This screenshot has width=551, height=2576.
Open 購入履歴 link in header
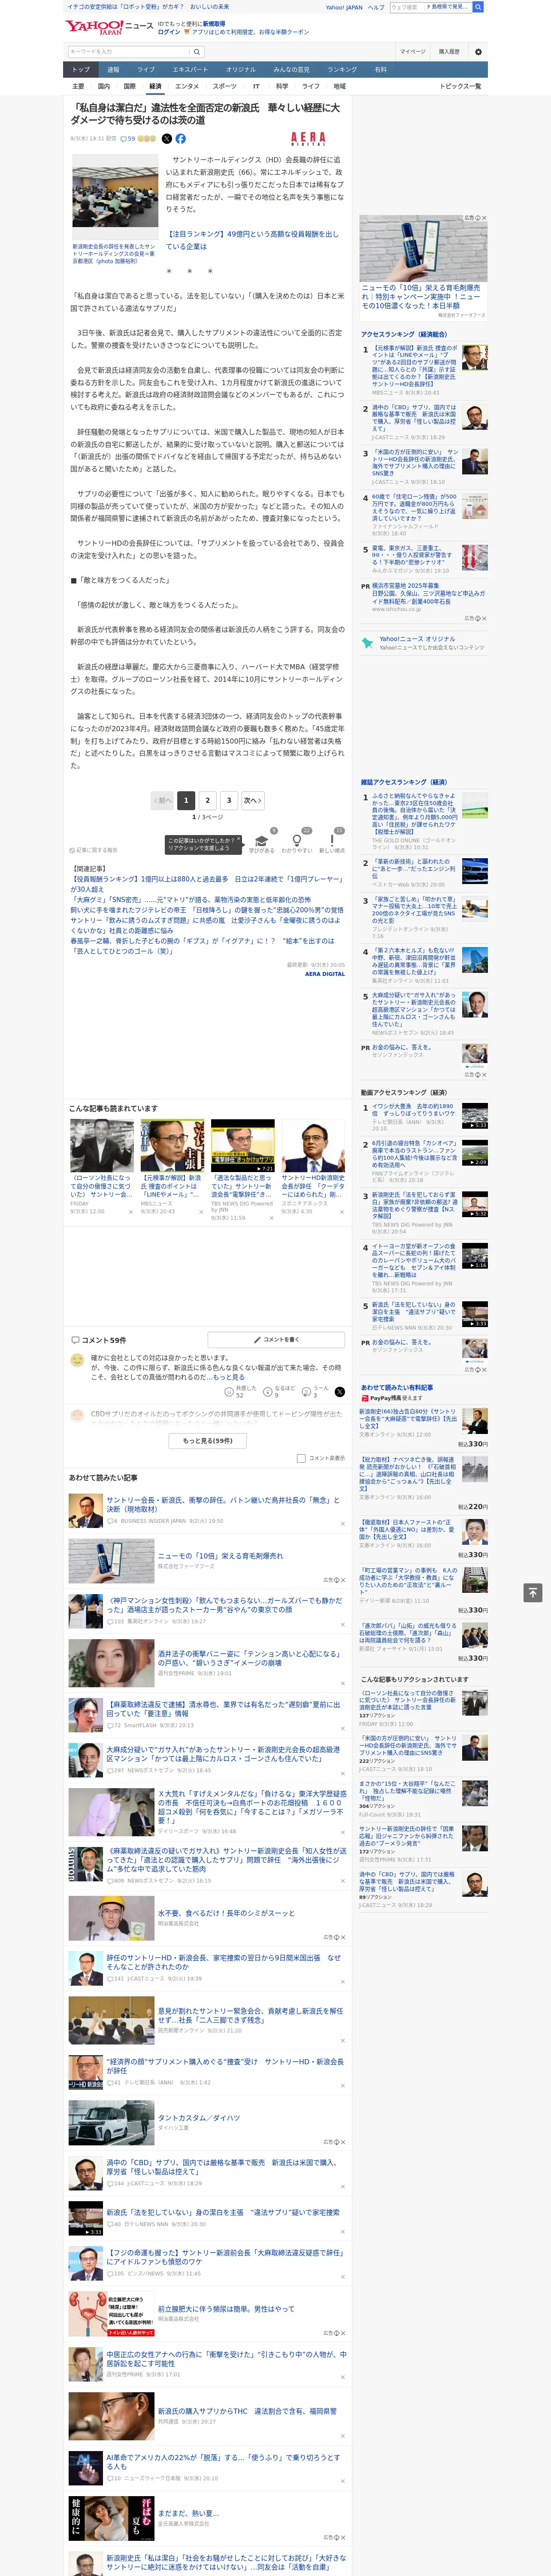449,51
